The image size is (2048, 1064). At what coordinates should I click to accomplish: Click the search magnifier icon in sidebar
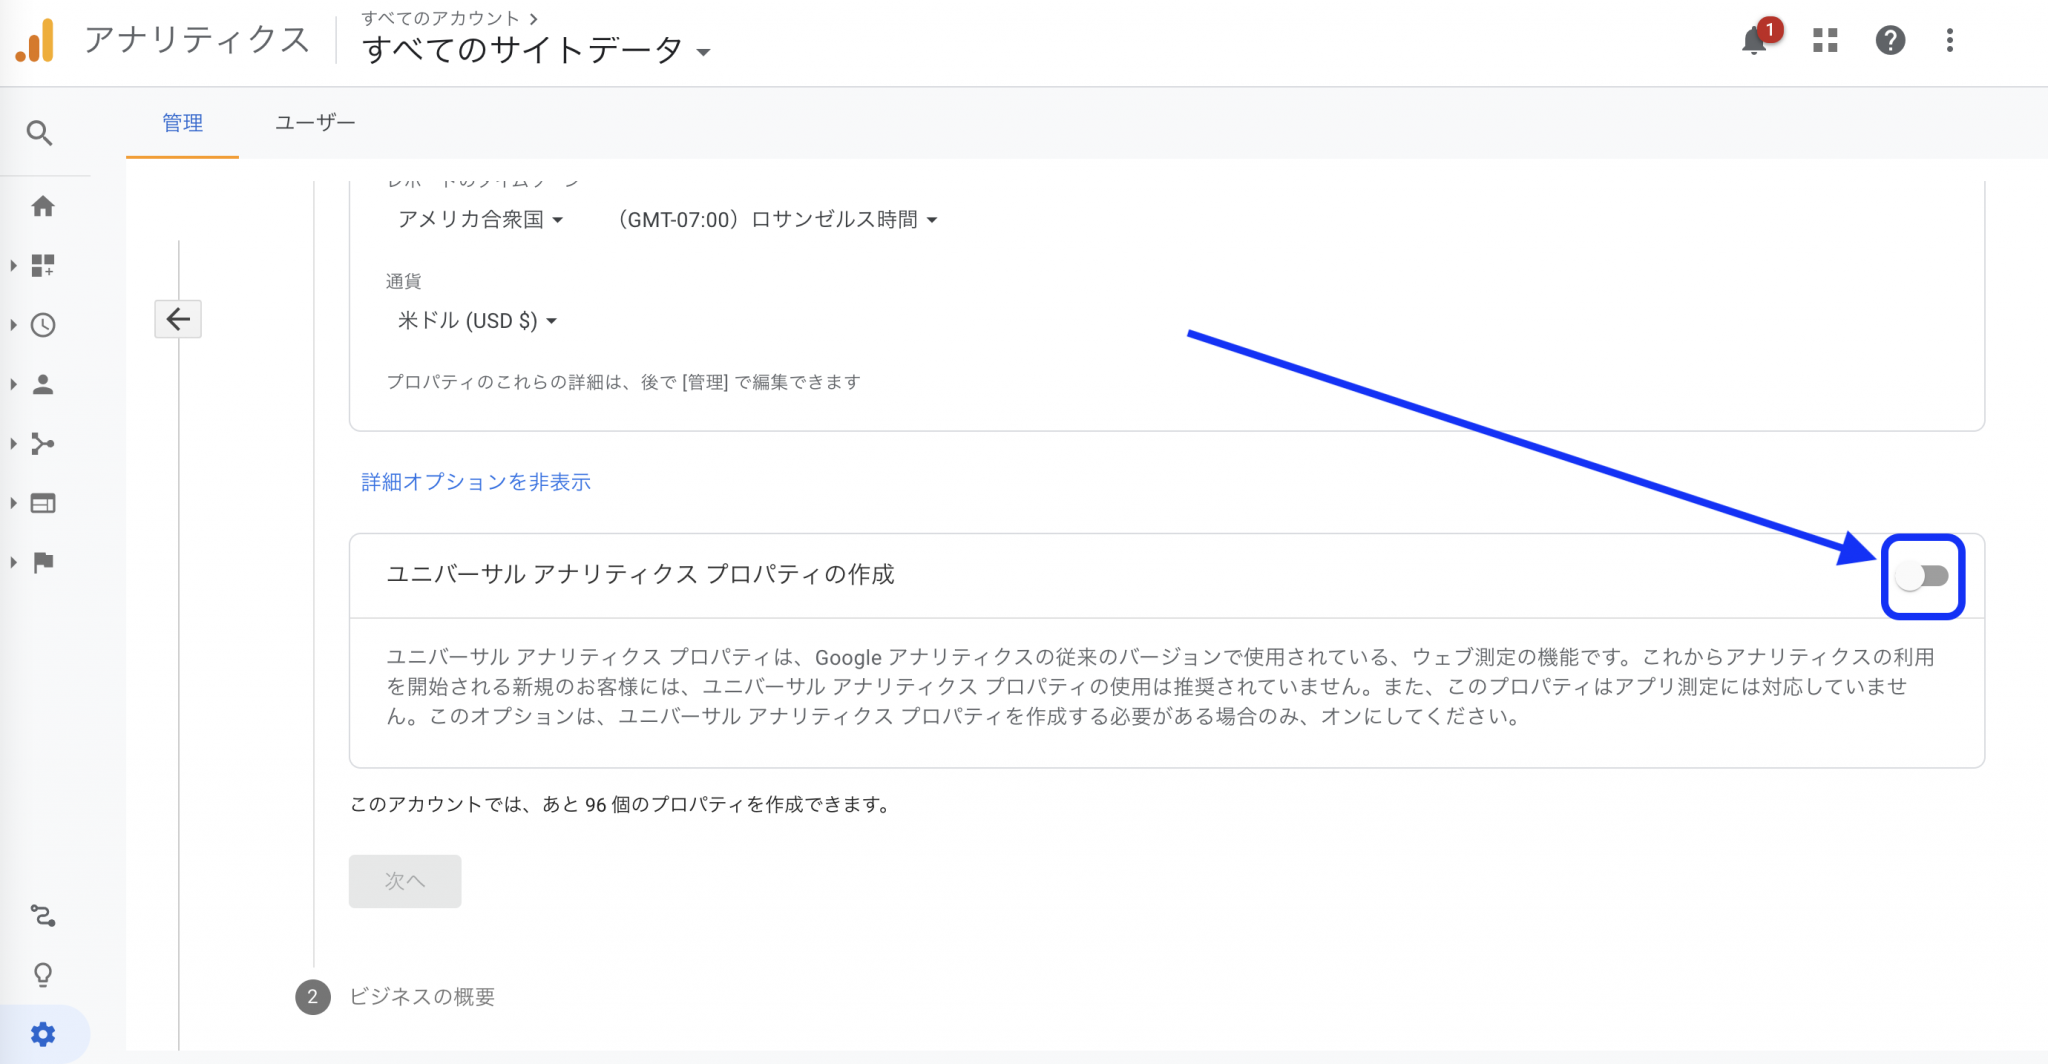(40, 133)
